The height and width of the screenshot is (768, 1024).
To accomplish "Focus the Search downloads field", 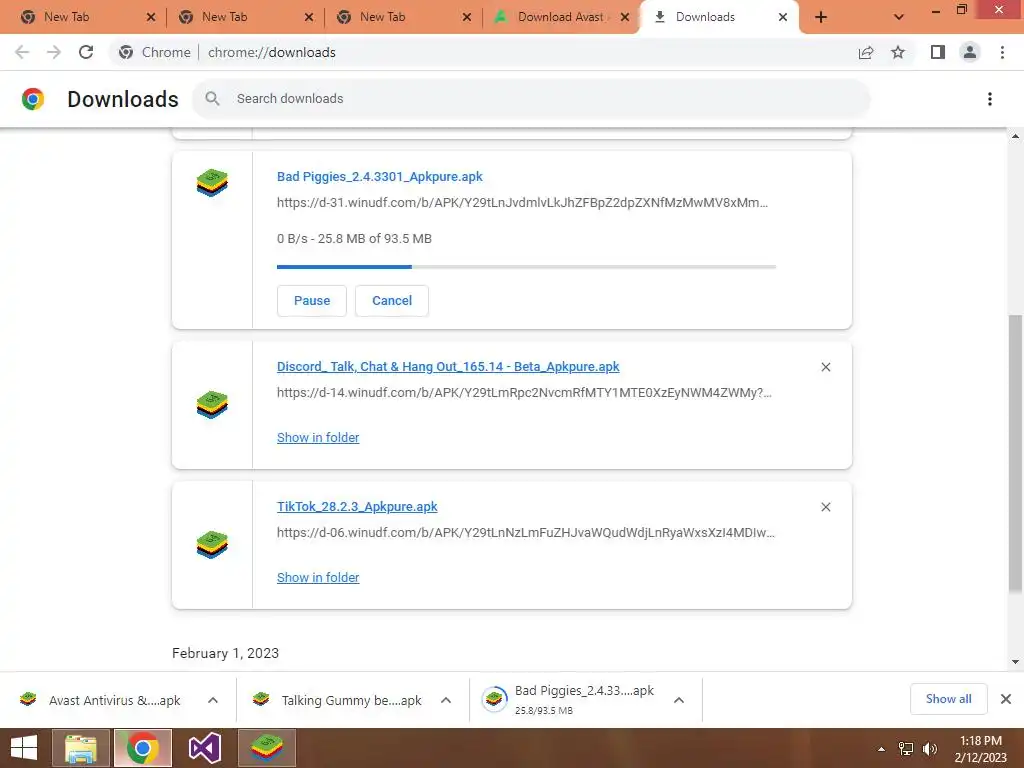I will [x=532, y=99].
